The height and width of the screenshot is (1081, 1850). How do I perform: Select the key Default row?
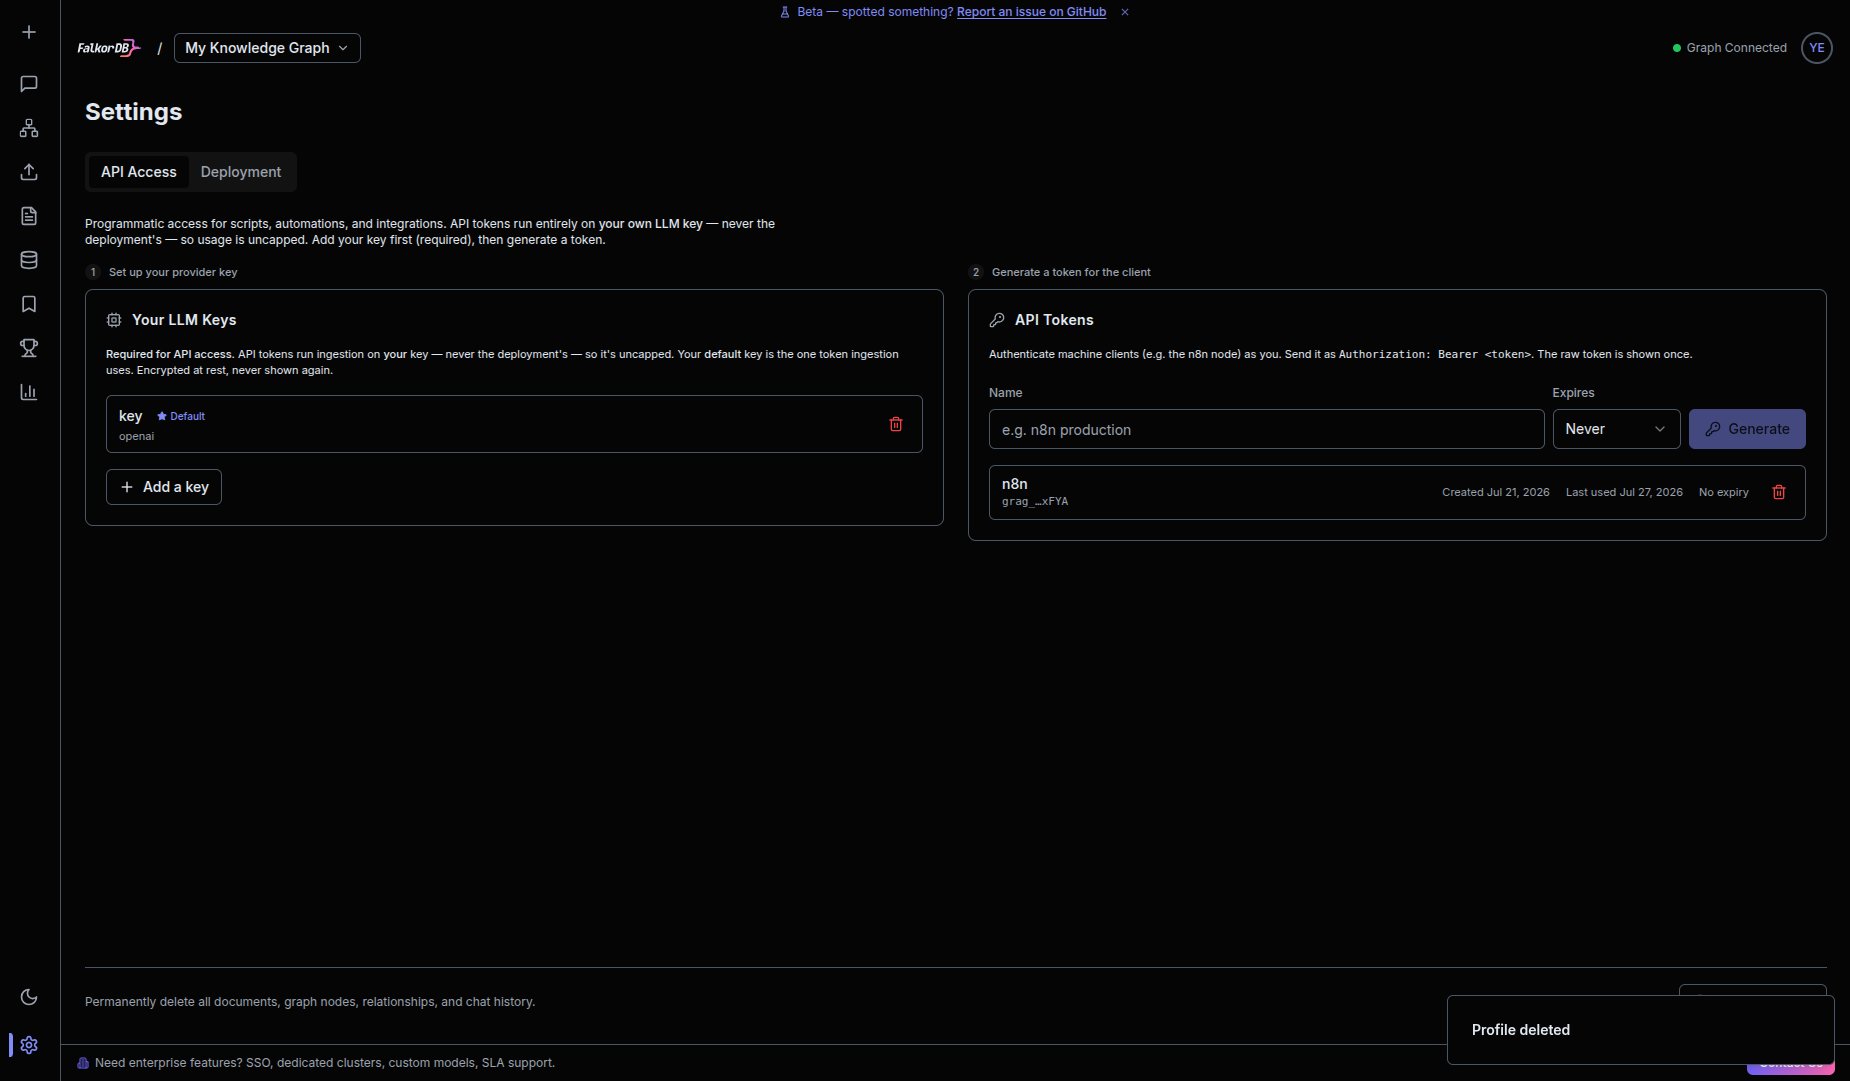(514, 424)
